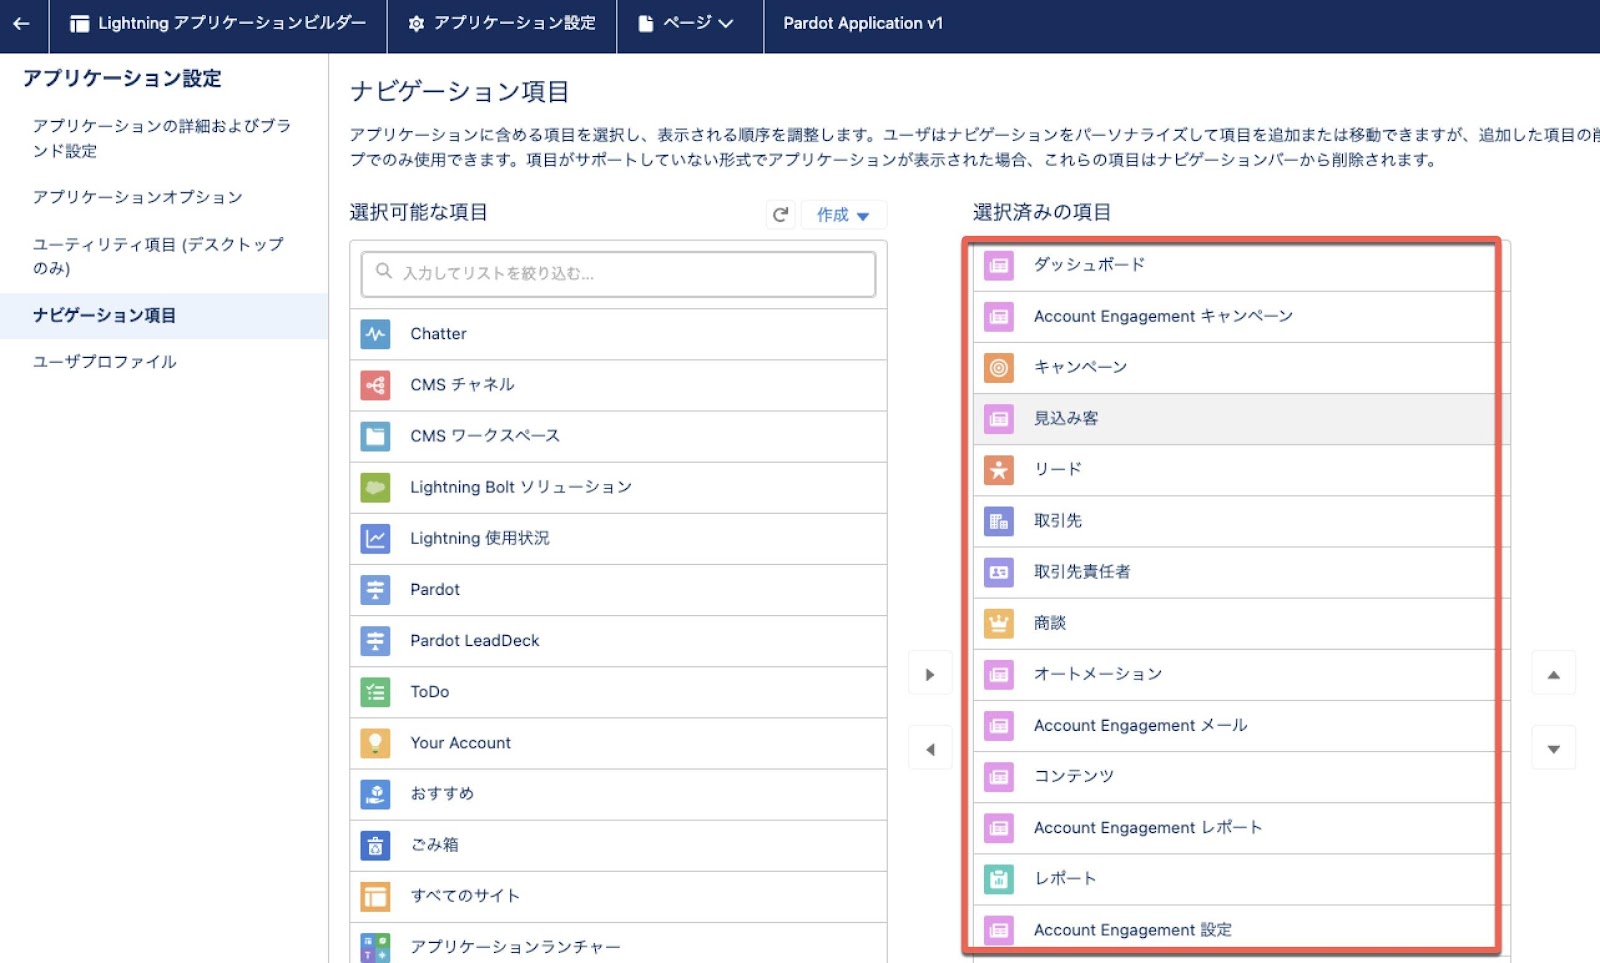Click the すべてのサイト icon
Screen dimensions: 1600x963
(x=375, y=896)
